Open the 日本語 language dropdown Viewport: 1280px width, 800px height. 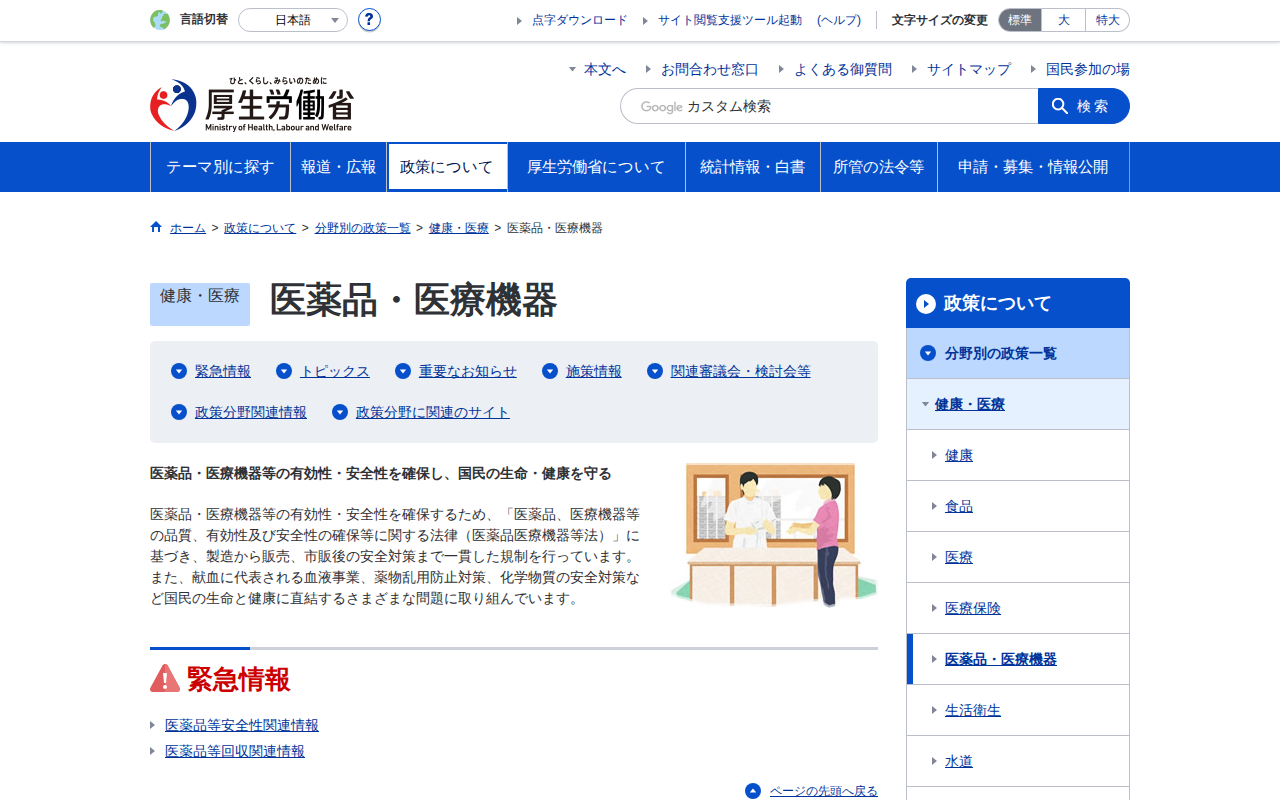(x=293, y=20)
